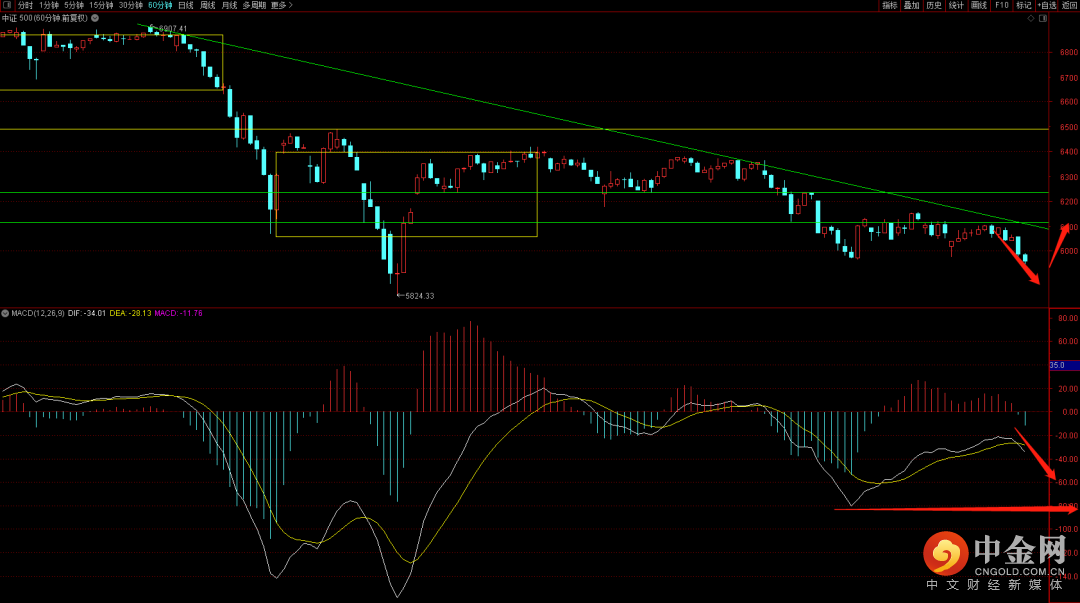Click the diamond icon above price axis
This screenshot has width=1080, height=603.
coord(1032,18)
